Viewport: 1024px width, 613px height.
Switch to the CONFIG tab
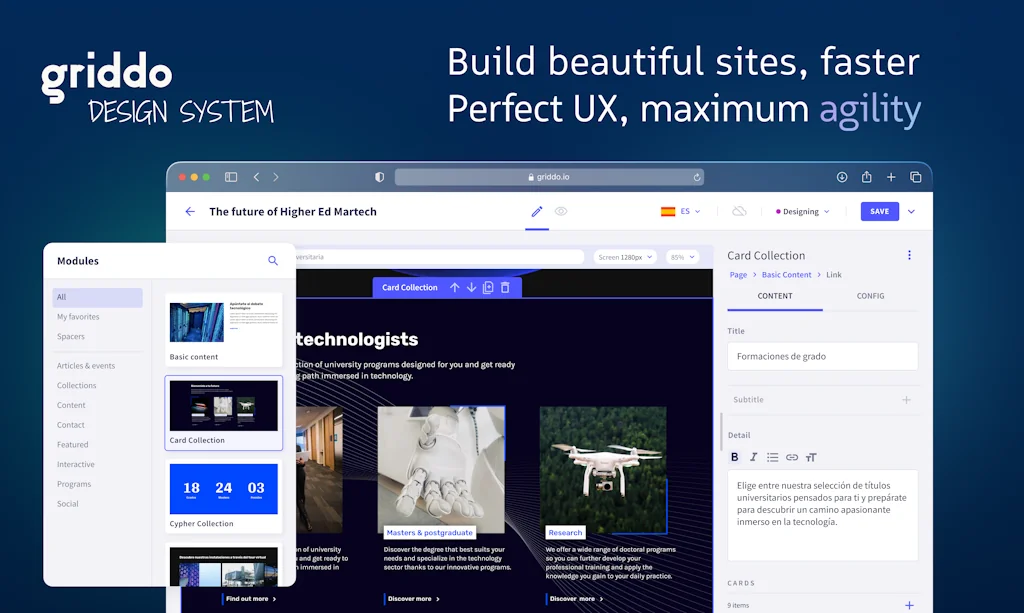tap(870, 296)
